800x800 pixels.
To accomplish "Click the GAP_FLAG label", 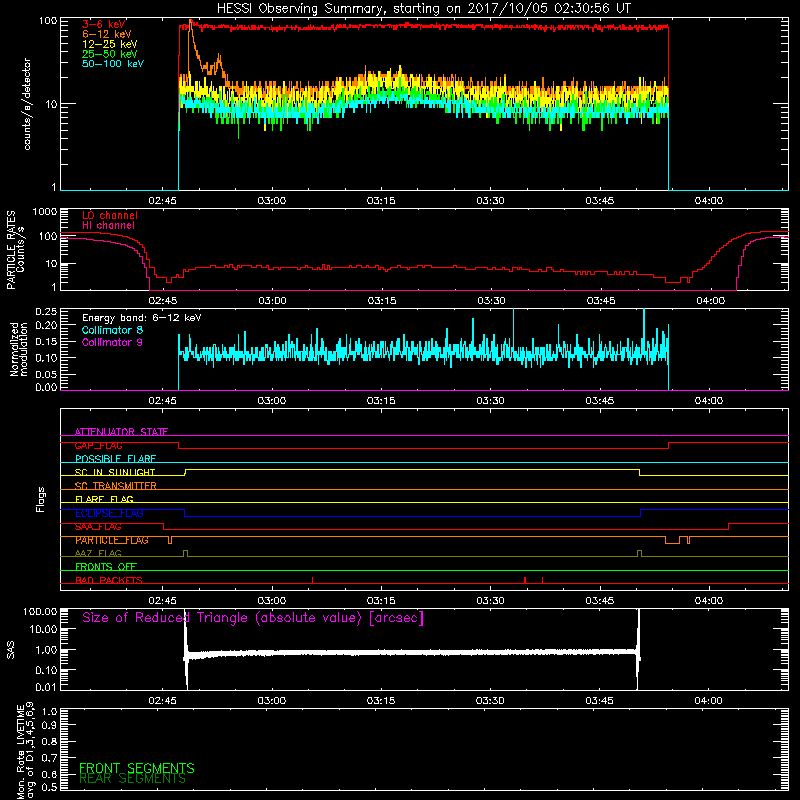I will point(98,445).
